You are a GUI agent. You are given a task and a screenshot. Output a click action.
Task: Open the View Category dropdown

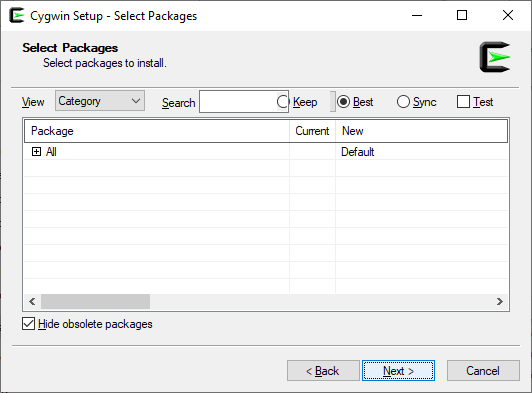coord(100,101)
